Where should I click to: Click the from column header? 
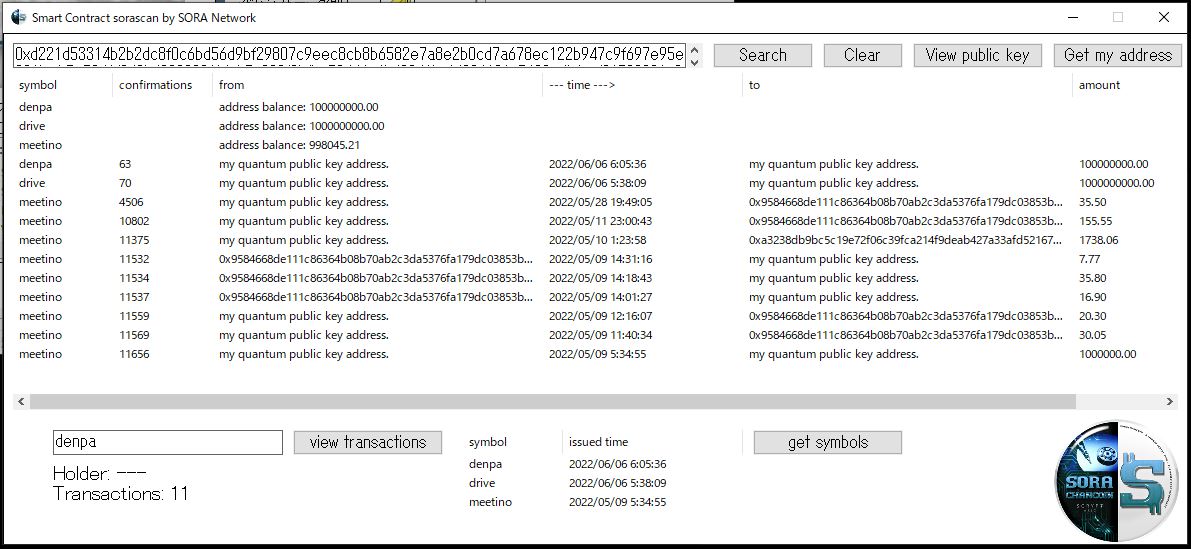[378, 85]
